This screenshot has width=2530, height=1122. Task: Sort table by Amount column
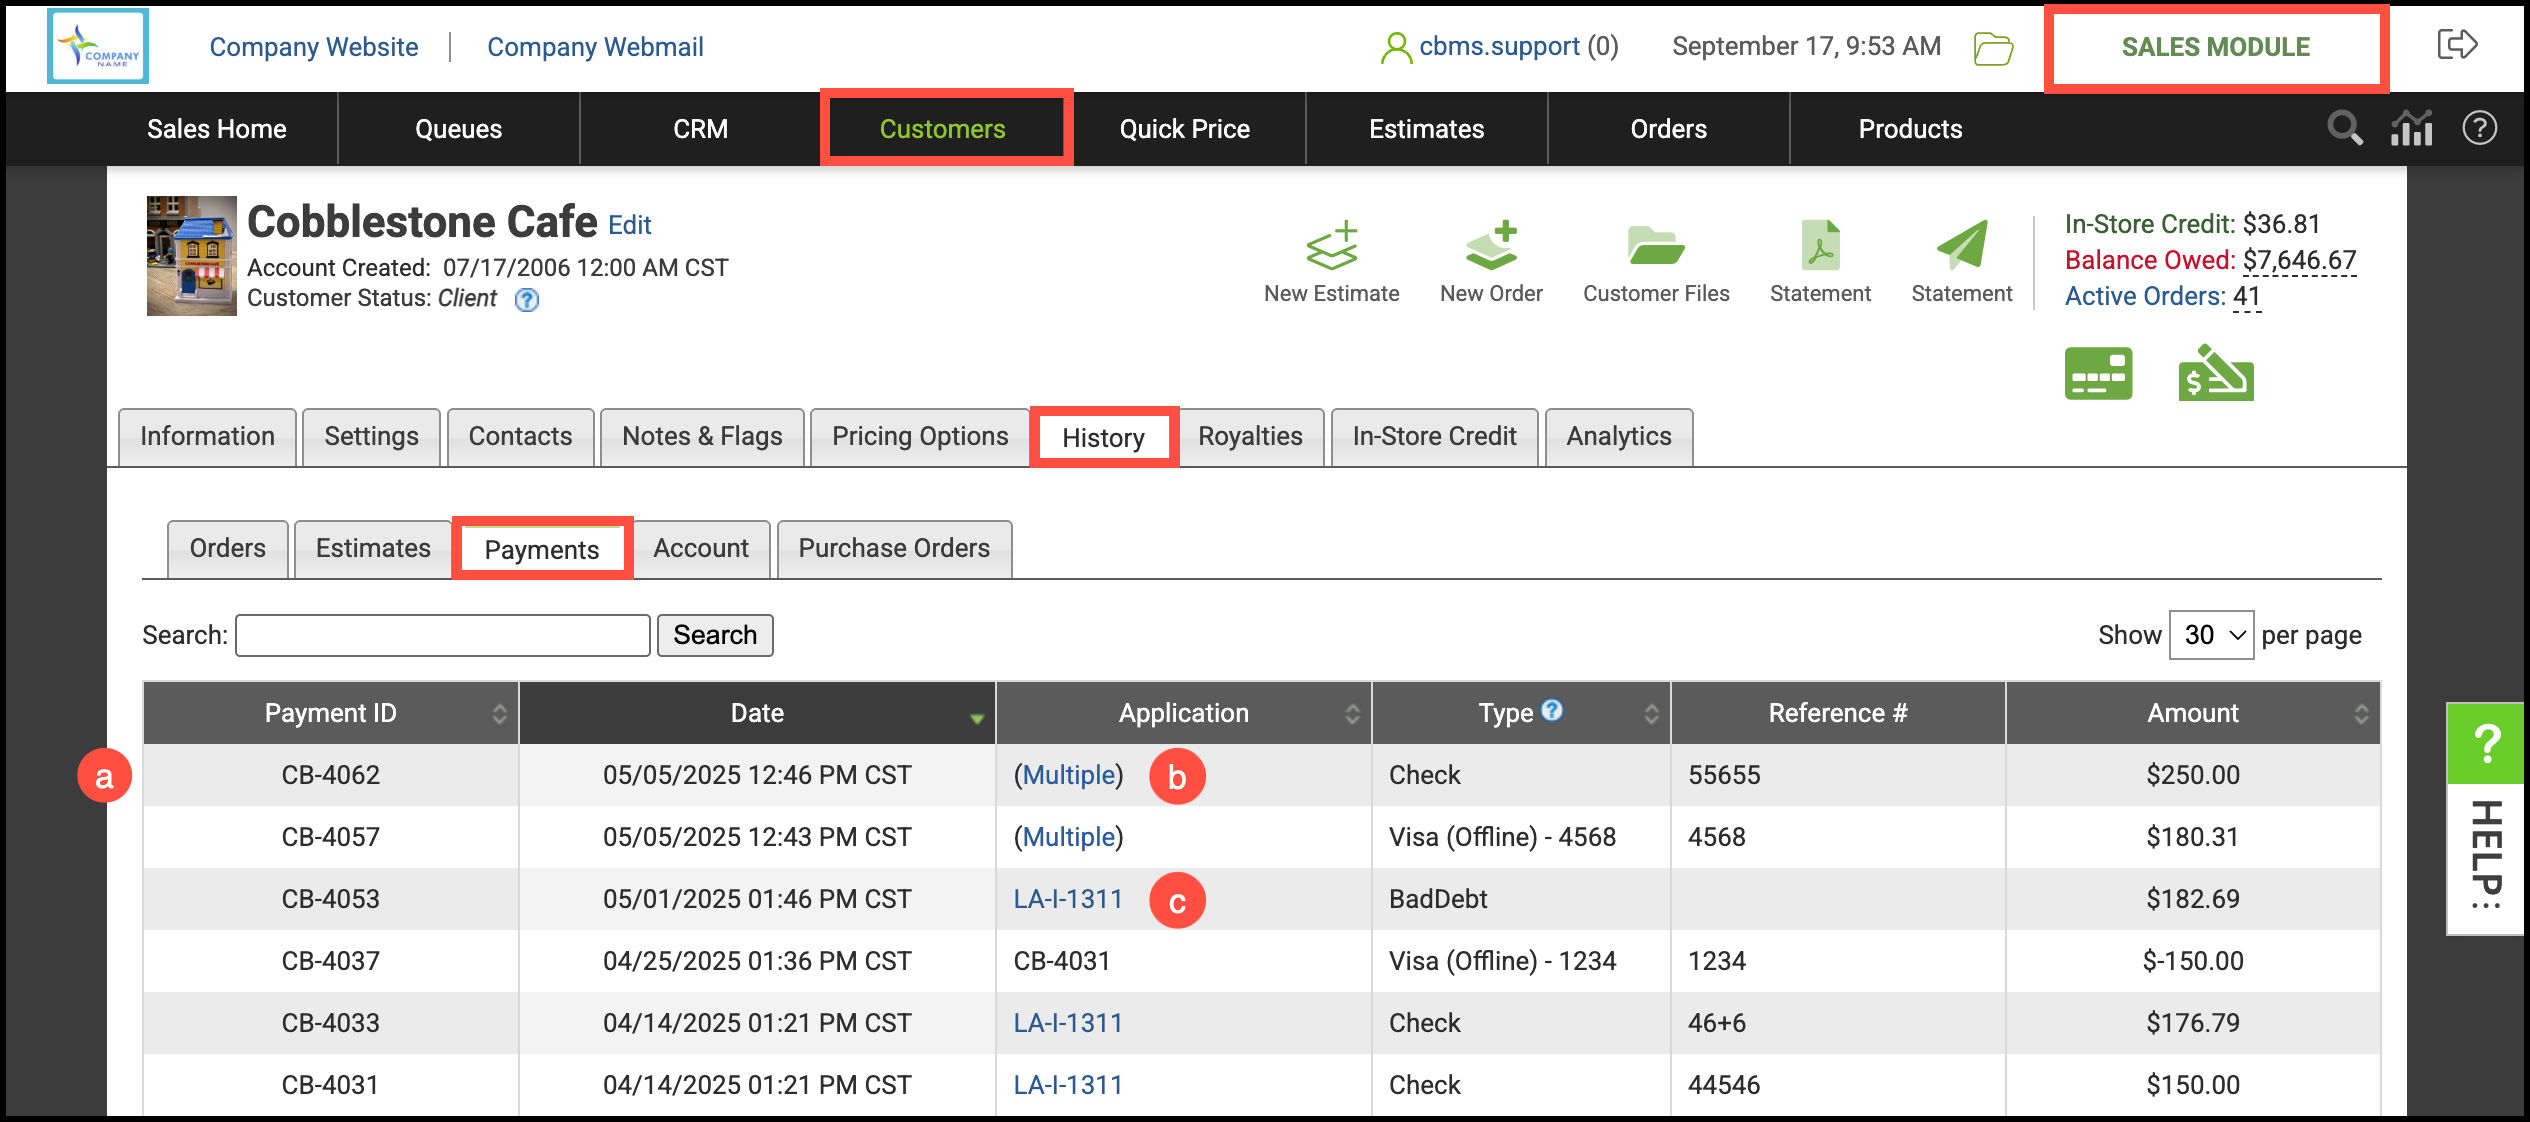click(x=2192, y=713)
